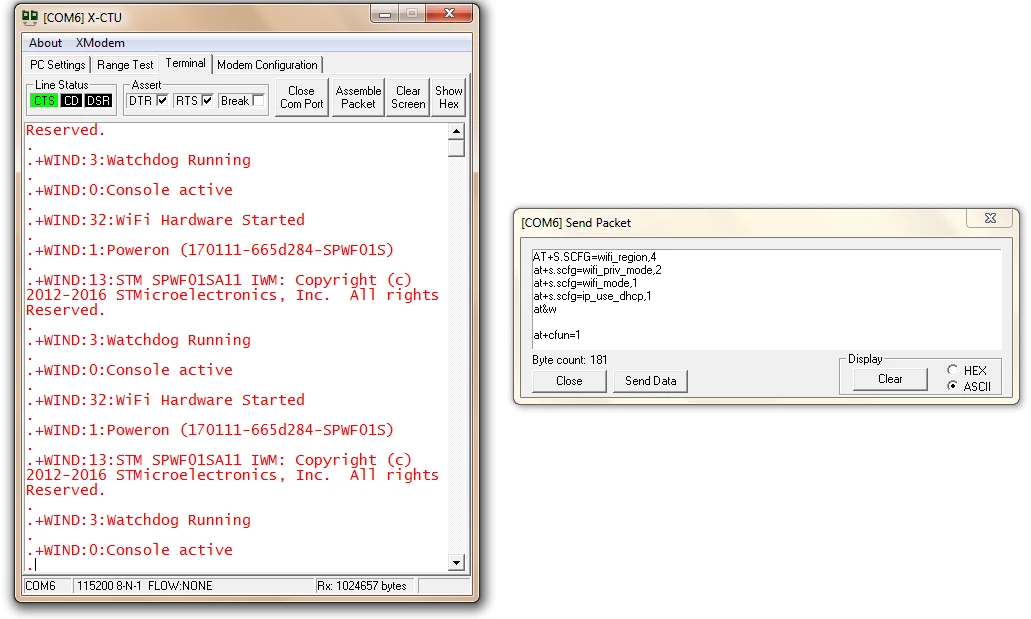This screenshot has height=619, width=1031.
Task: Click 'at+s.scfg=wifi_priv_mode,2' line in Send Packet
Action: [597, 270]
